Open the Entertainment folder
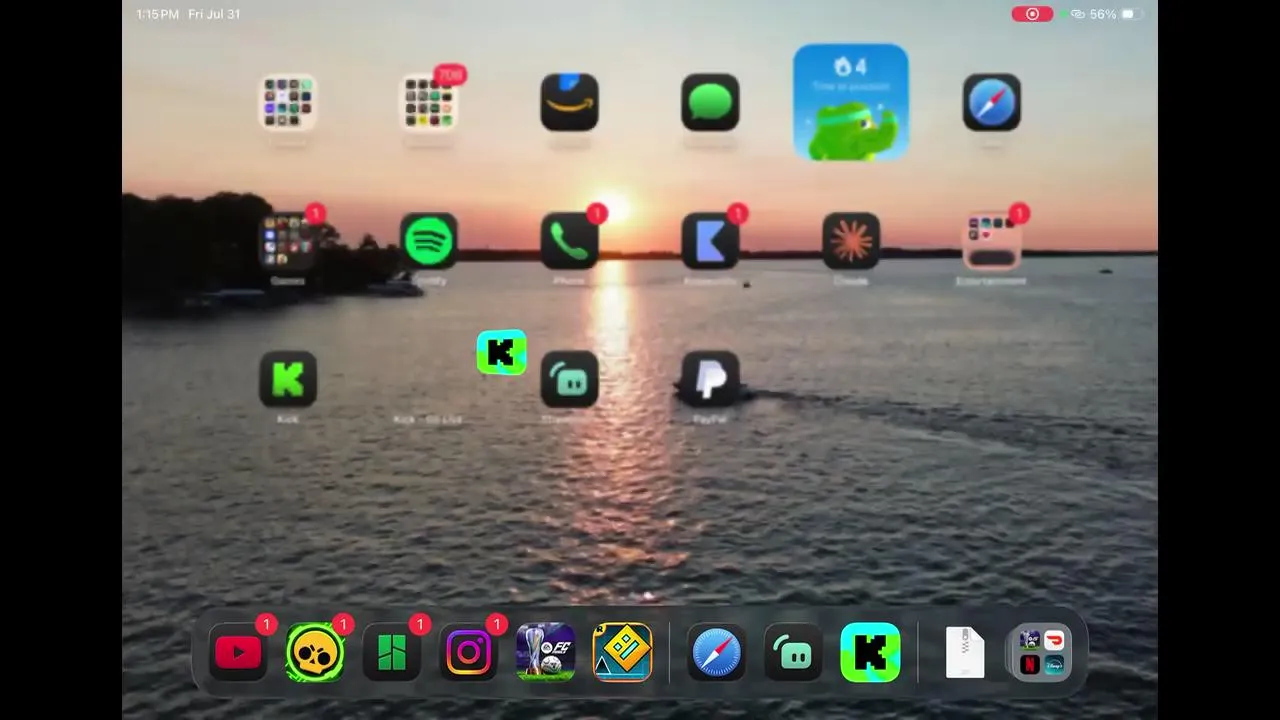 pos(992,241)
